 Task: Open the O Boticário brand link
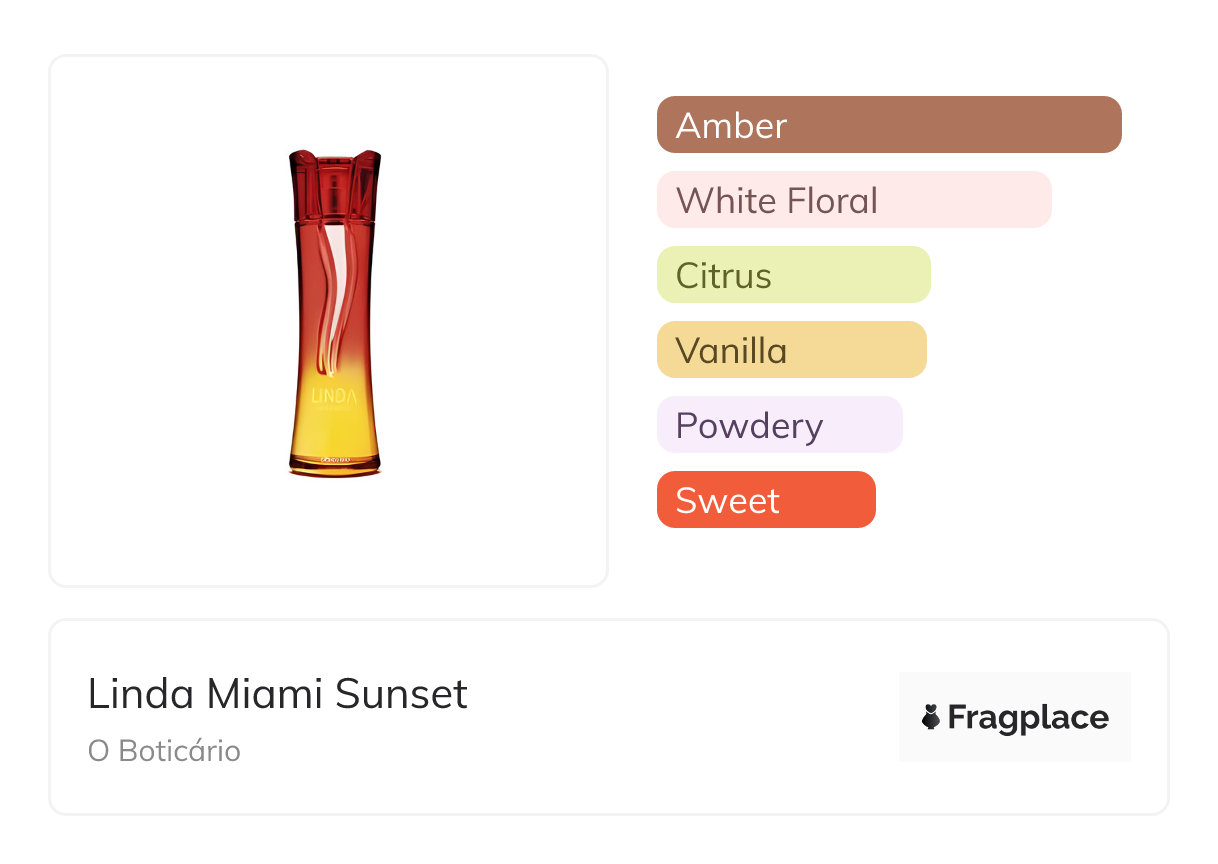(x=164, y=751)
